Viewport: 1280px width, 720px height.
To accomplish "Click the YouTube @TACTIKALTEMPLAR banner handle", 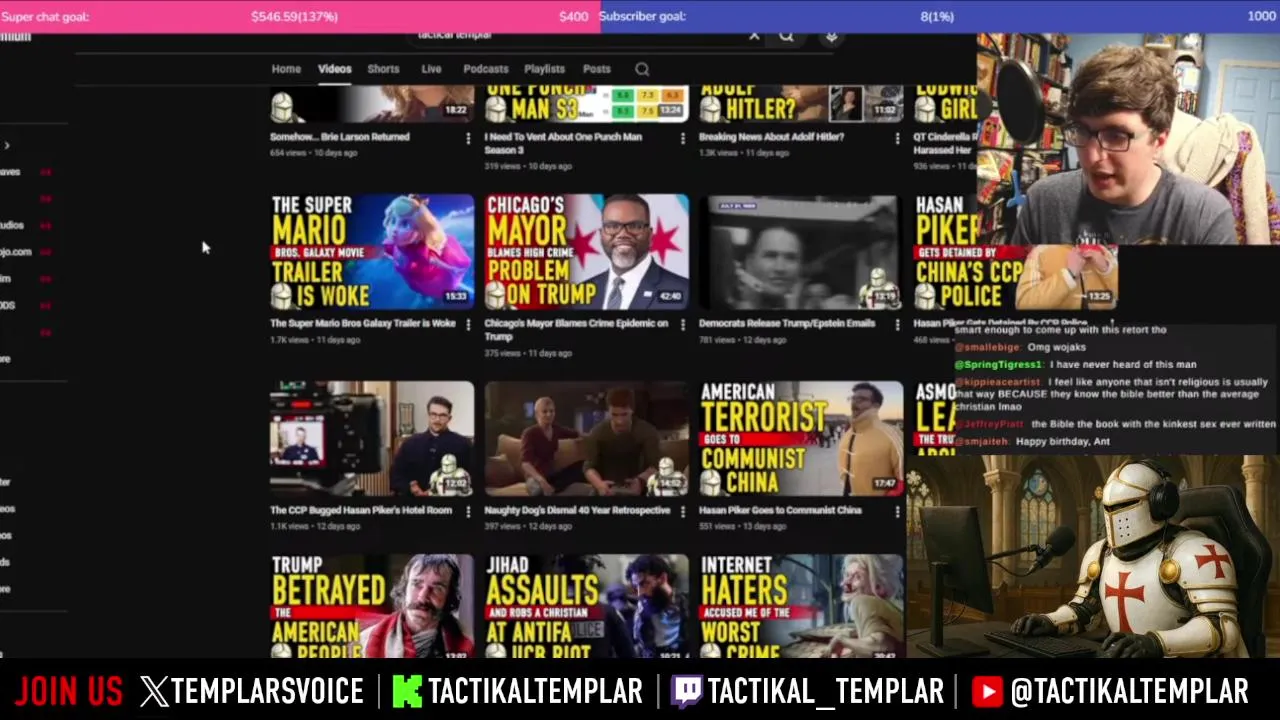I will (1110, 691).
